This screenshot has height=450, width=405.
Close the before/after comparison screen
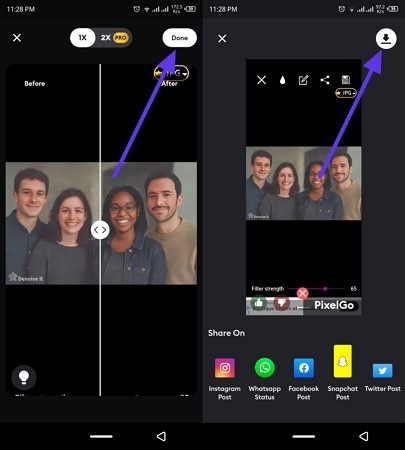click(x=17, y=38)
